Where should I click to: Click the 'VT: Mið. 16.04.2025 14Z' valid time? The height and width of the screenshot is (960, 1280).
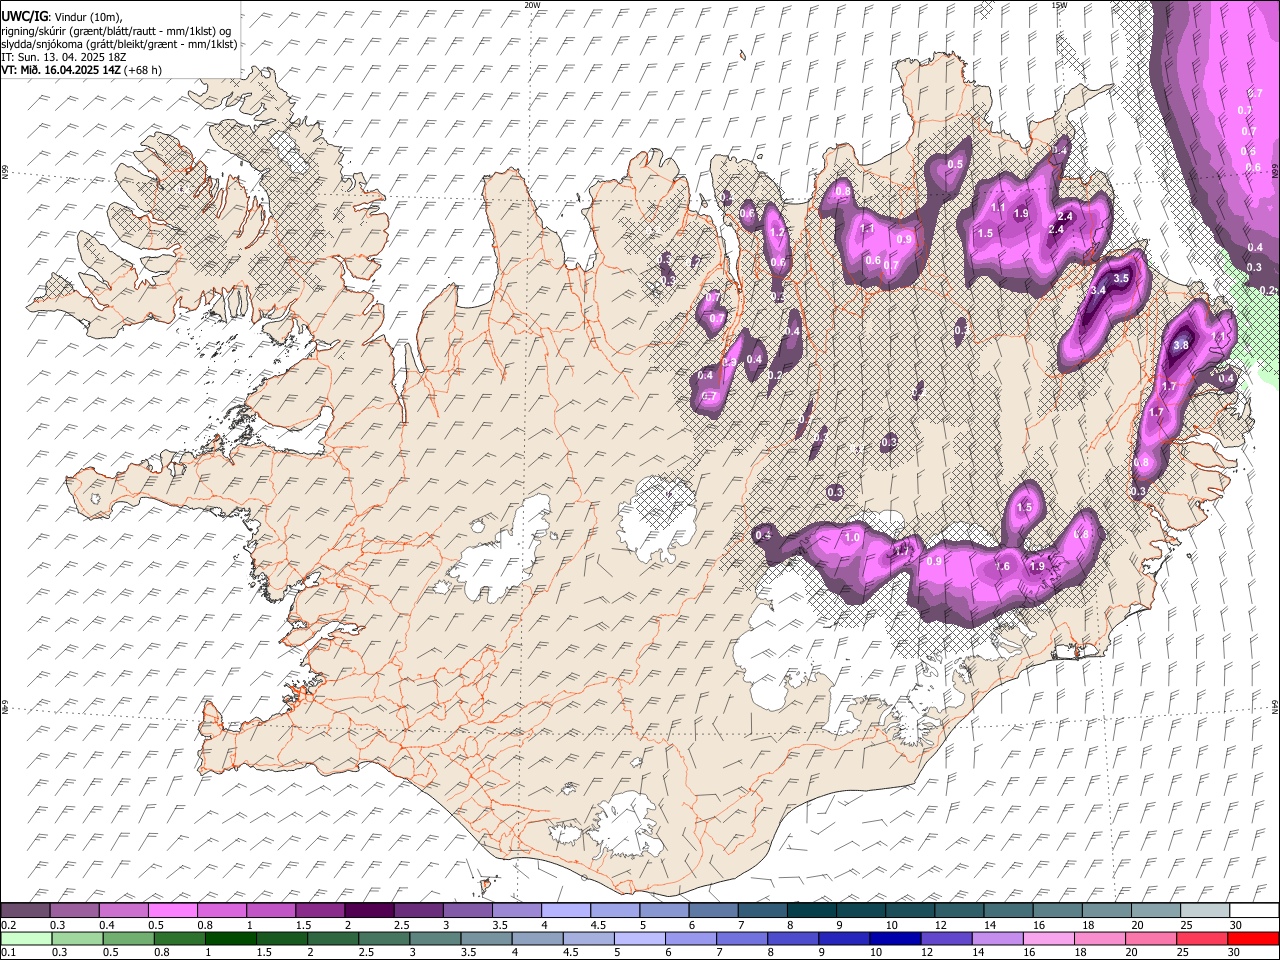click(x=61, y=70)
